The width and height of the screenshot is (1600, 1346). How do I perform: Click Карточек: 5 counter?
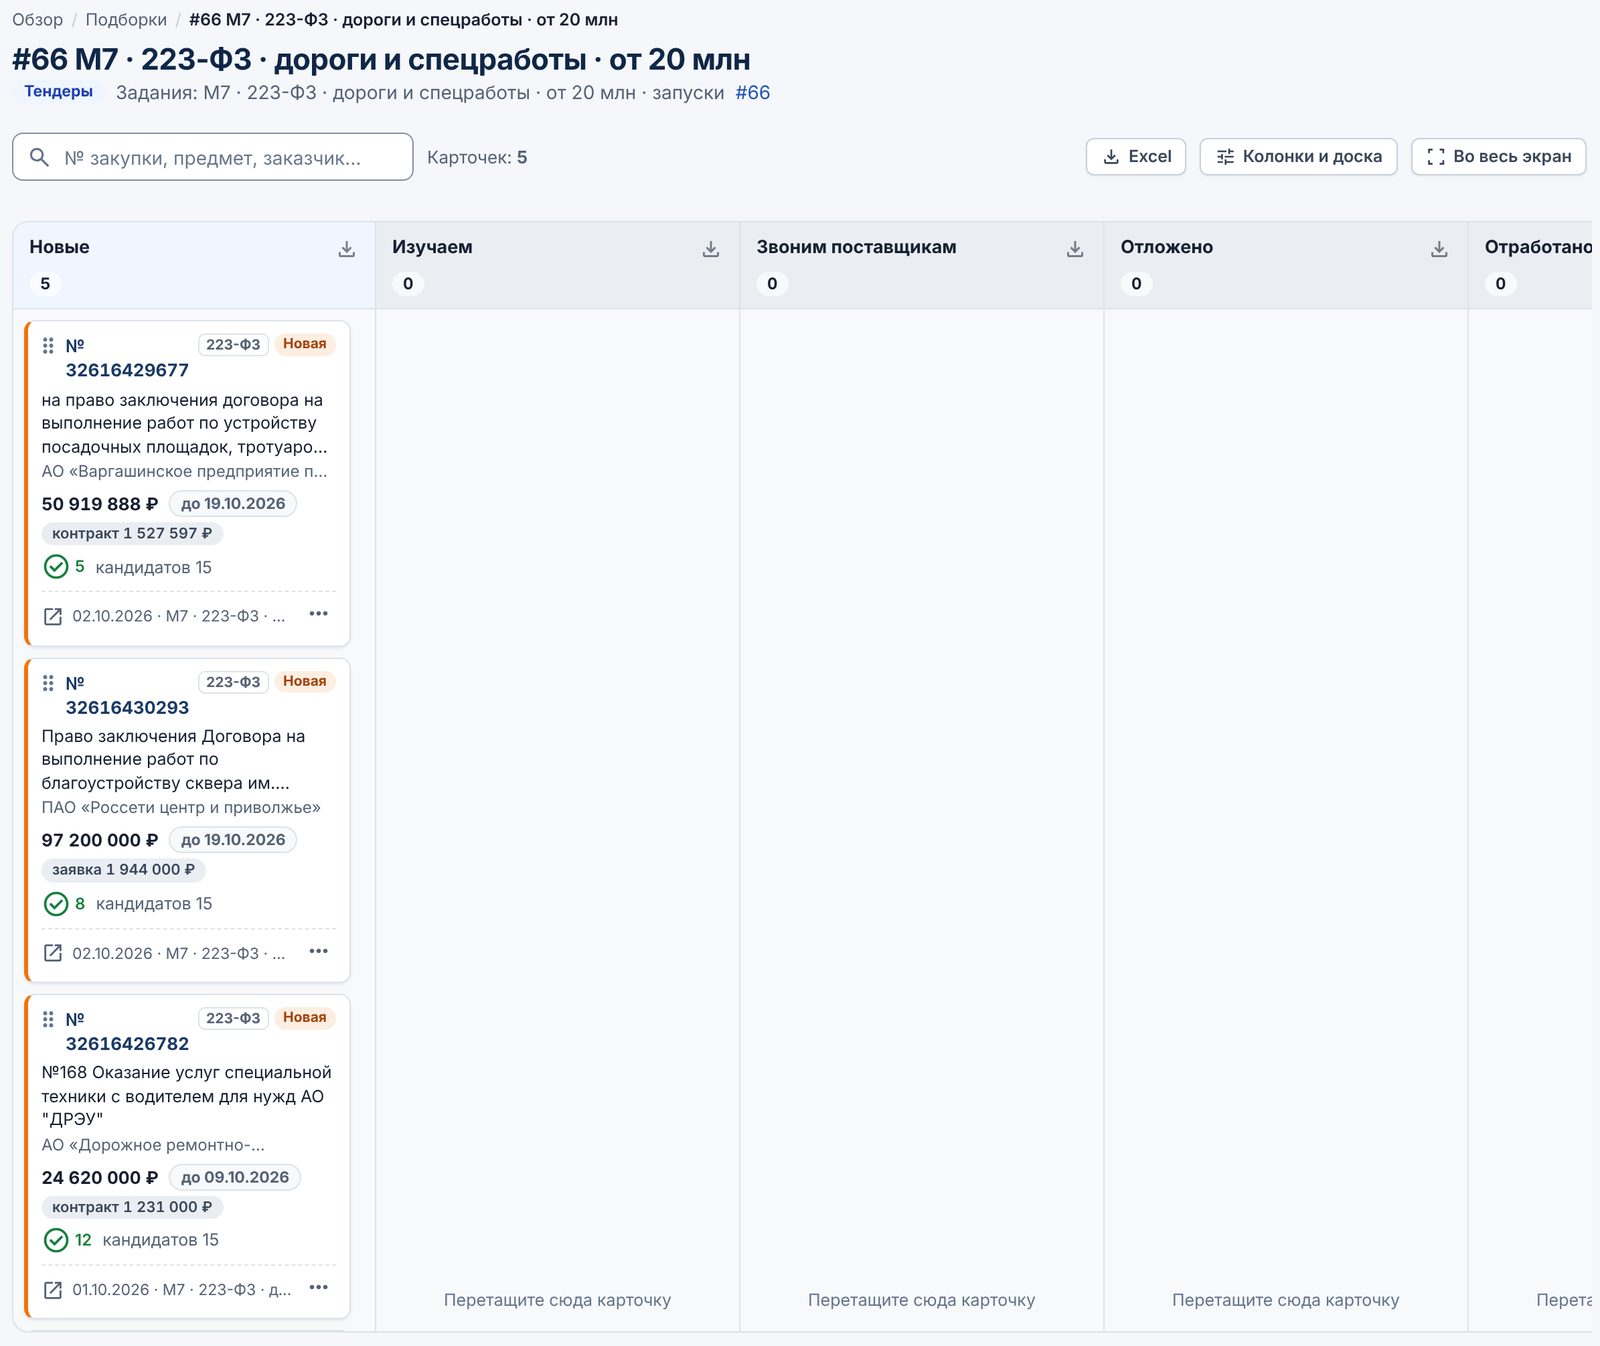[x=477, y=157]
